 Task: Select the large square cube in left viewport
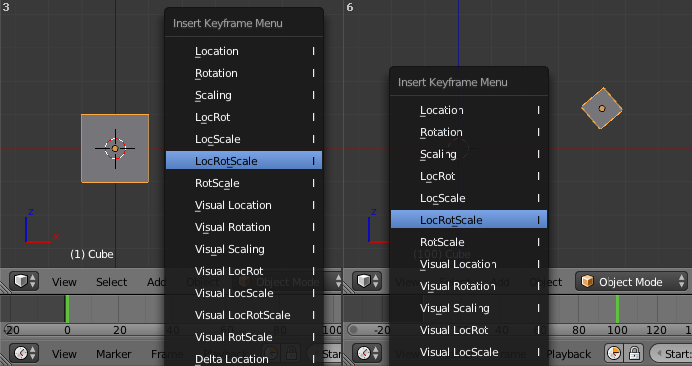[115, 148]
